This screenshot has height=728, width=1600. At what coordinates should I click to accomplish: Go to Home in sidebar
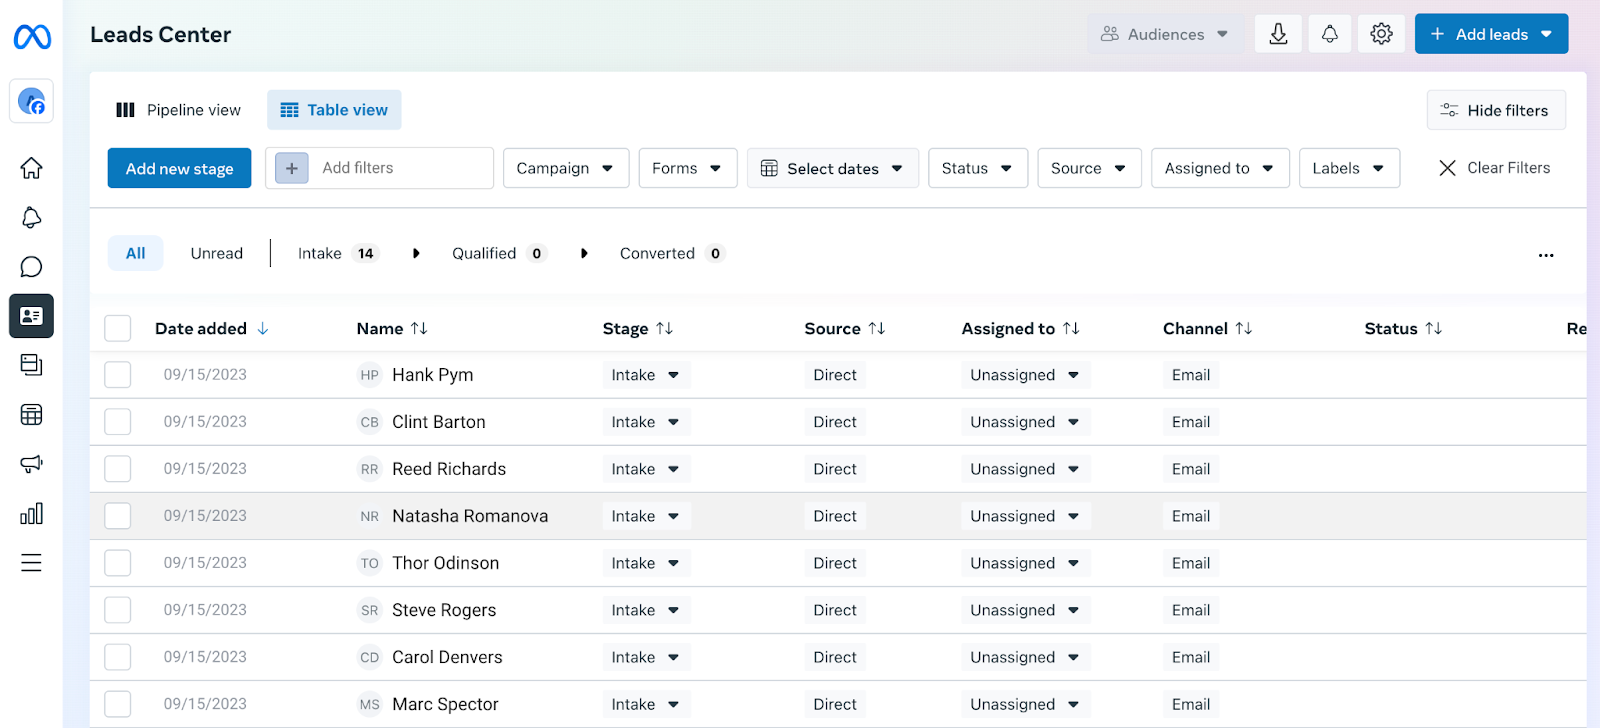[32, 168]
